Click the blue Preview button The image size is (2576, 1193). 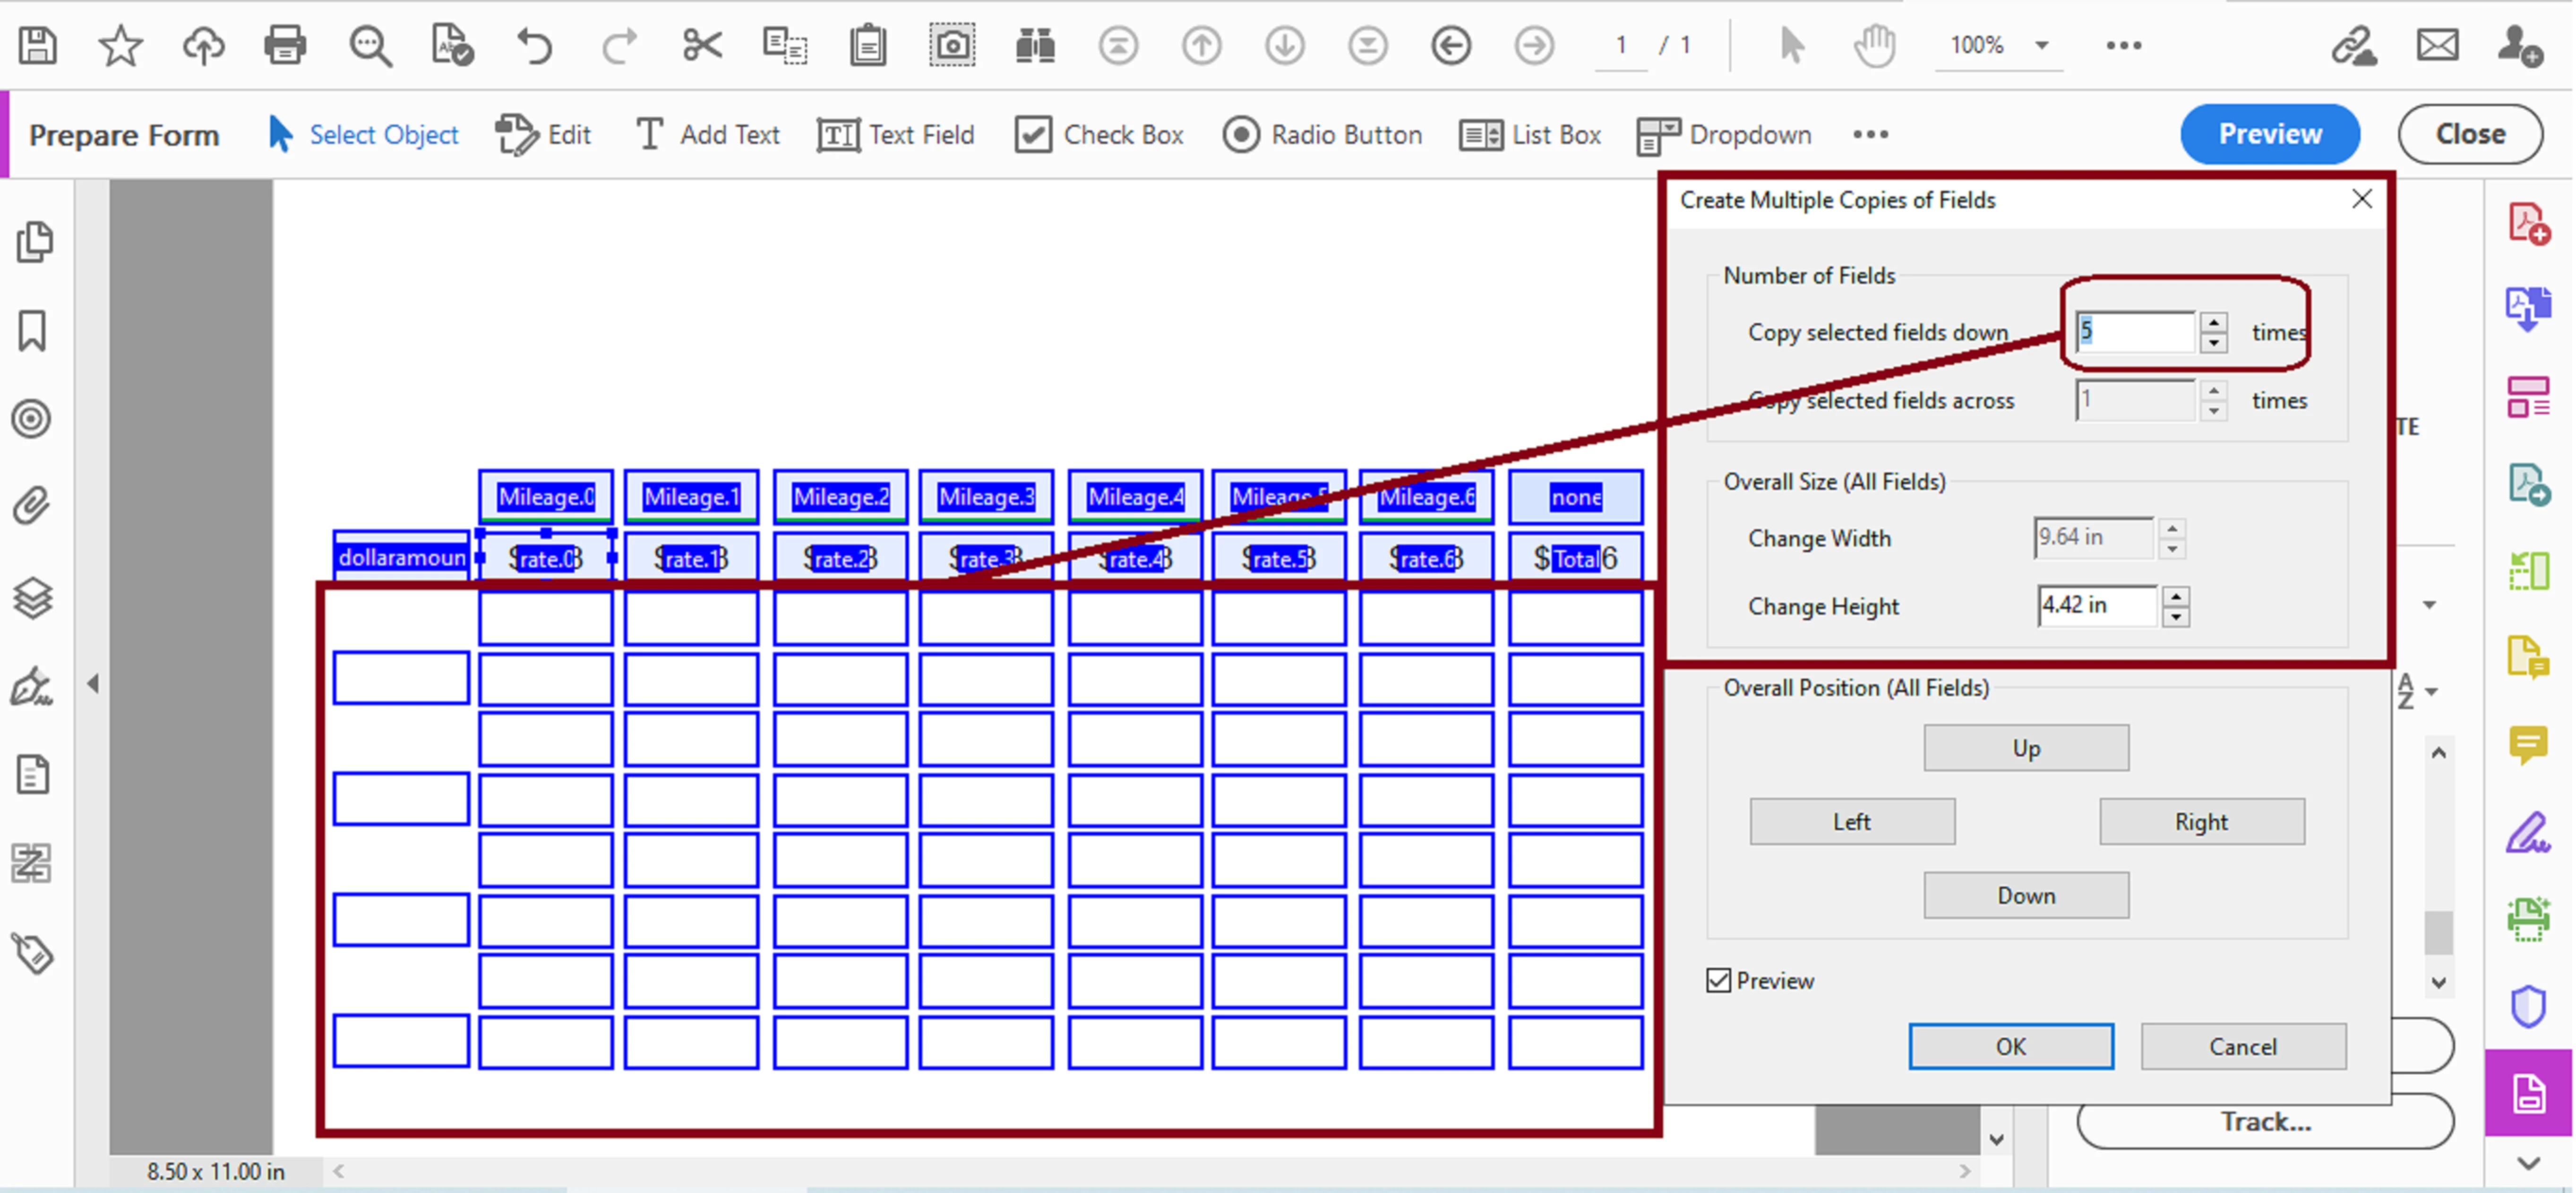point(2269,134)
